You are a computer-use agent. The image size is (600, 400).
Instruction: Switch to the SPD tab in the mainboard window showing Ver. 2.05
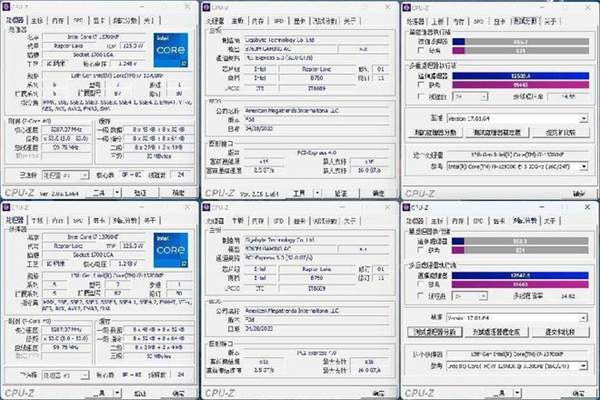(278, 21)
